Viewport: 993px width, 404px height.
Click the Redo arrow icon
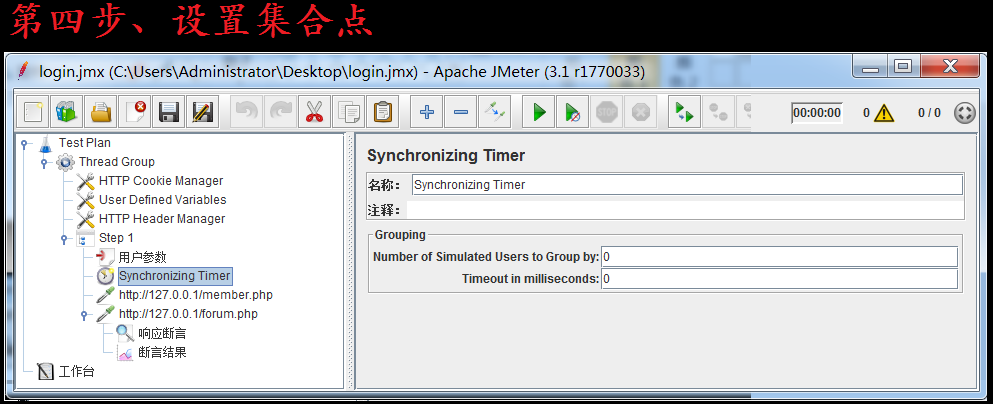(x=280, y=113)
